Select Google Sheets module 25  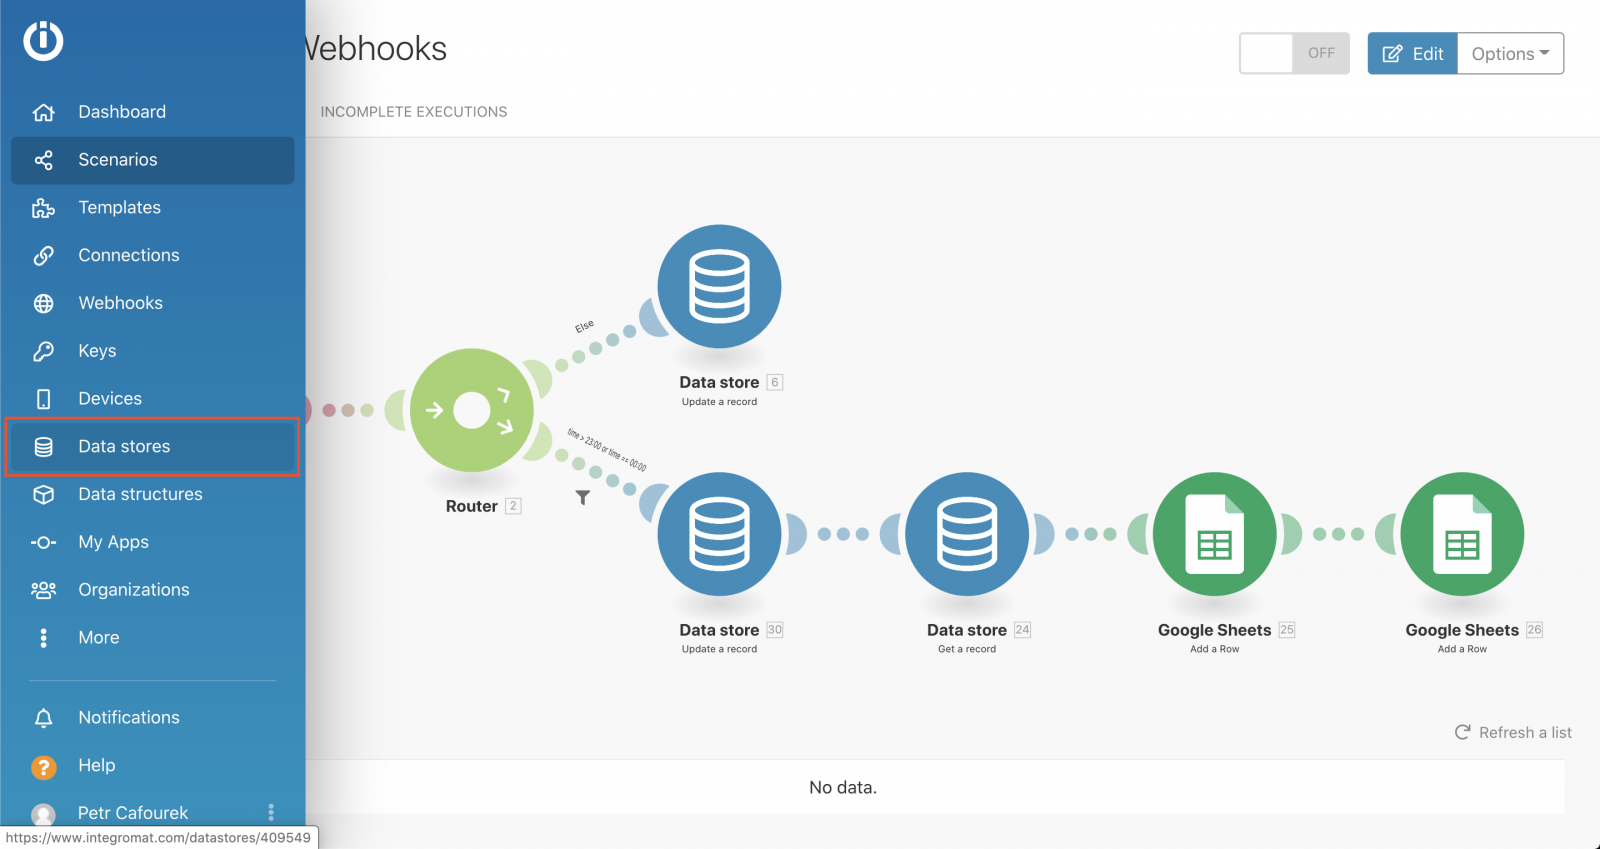pos(1215,534)
